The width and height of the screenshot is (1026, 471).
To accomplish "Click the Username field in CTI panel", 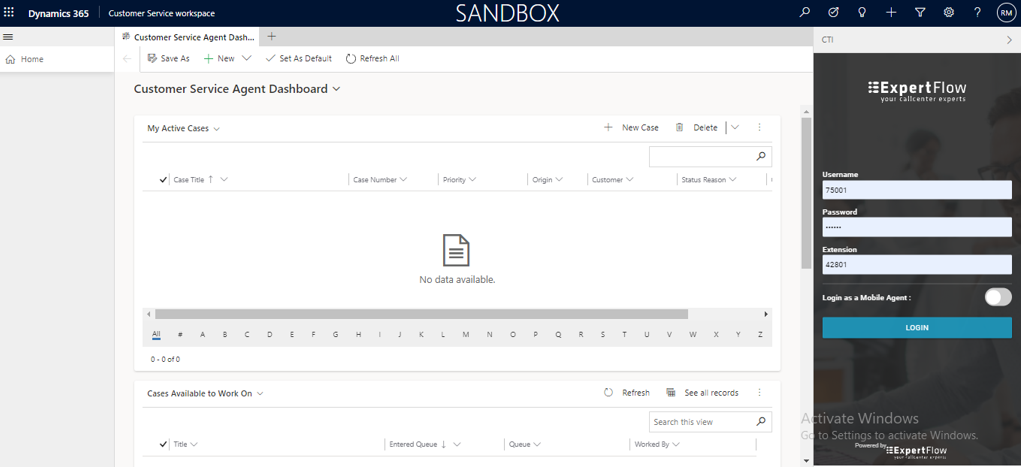I will 917,190.
